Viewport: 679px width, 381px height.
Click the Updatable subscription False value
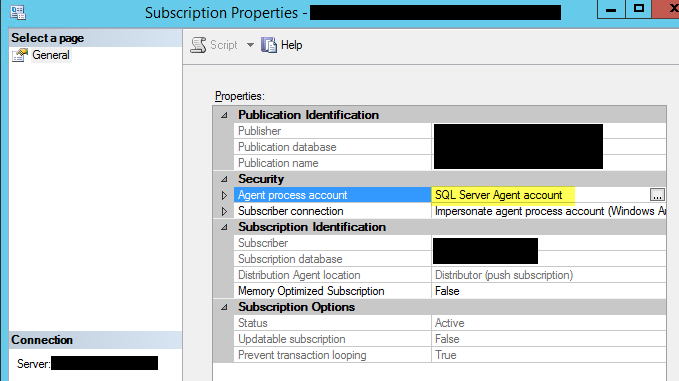(x=447, y=339)
